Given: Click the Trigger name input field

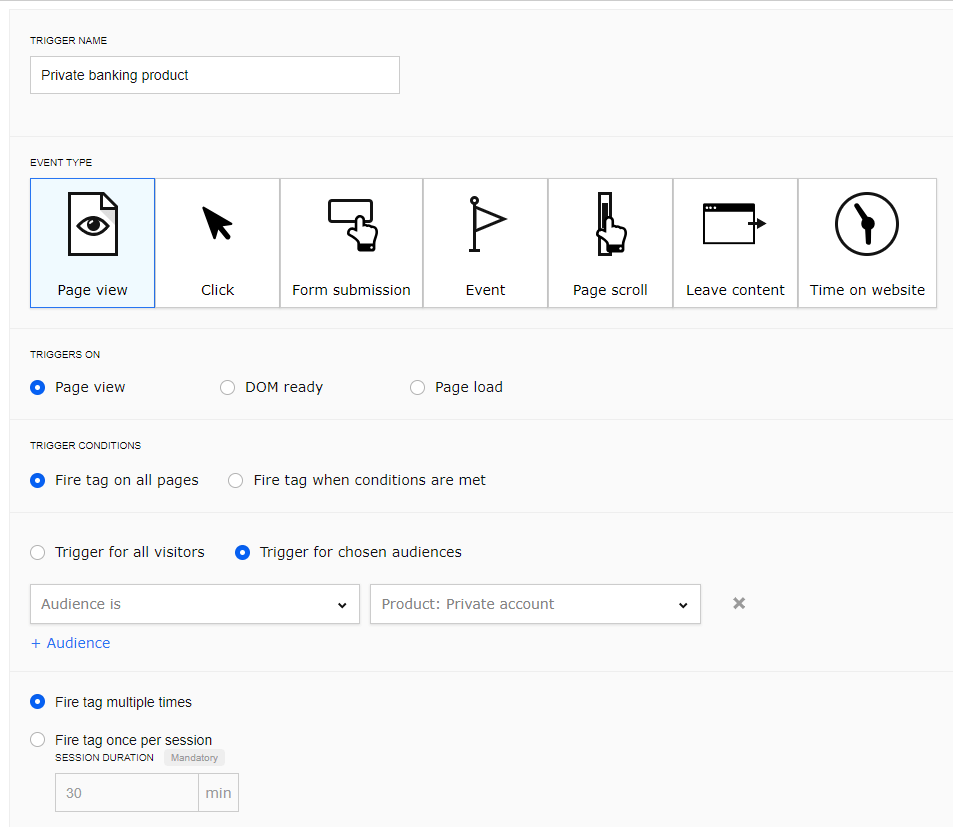Looking at the screenshot, I should [214, 75].
